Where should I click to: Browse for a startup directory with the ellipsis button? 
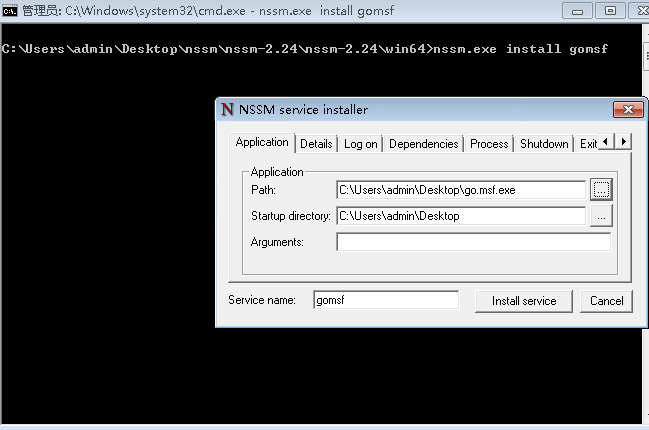(x=601, y=216)
